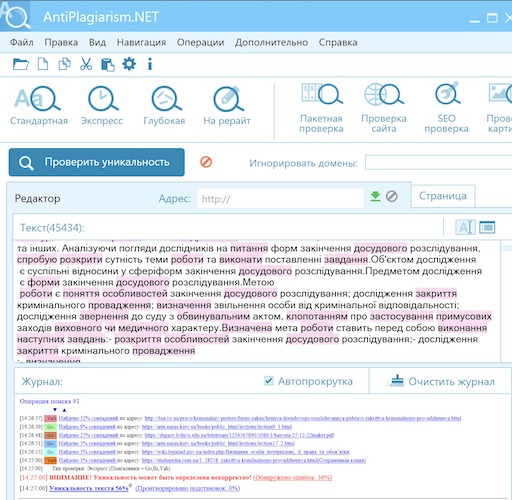Click the down arrow navigation in journal
The width and height of the screenshot is (512, 500).
(55, 410)
